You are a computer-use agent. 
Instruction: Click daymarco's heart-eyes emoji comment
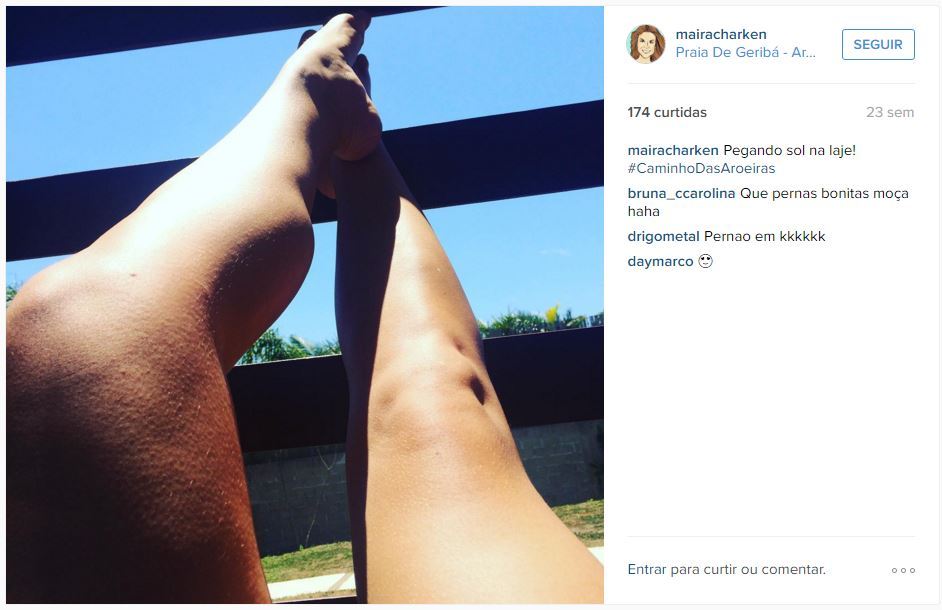pyautogui.click(x=705, y=261)
